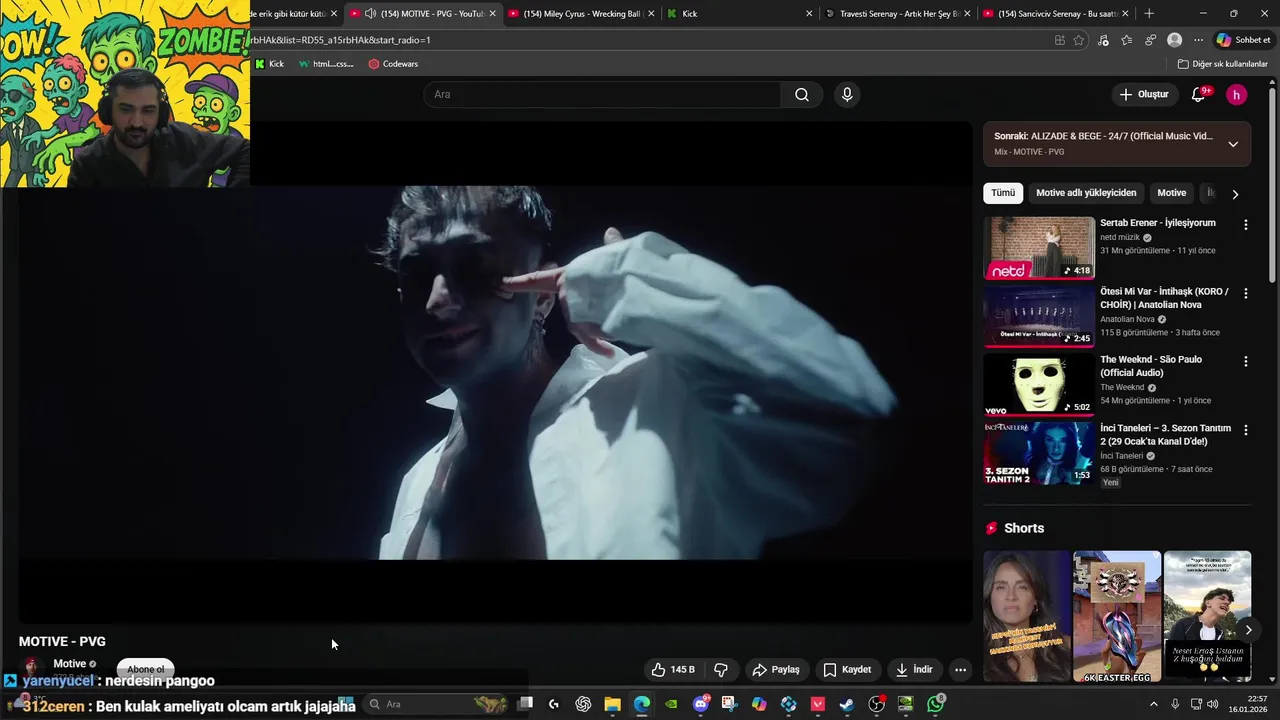The height and width of the screenshot is (720, 1280).
Task: Download the video with İndir
Action: pyautogui.click(x=914, y=669)
